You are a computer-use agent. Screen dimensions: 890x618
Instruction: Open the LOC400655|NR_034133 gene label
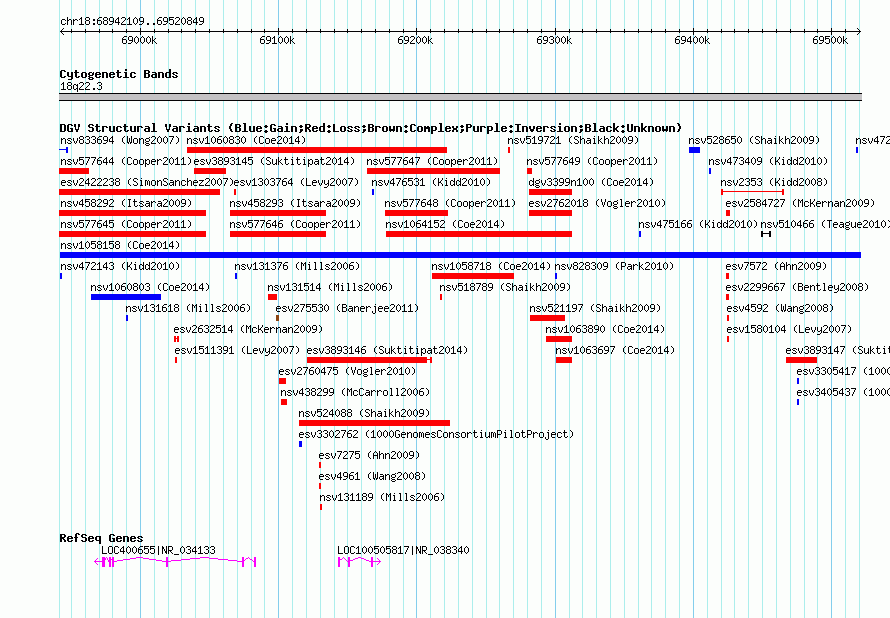[x=158, y=550]
